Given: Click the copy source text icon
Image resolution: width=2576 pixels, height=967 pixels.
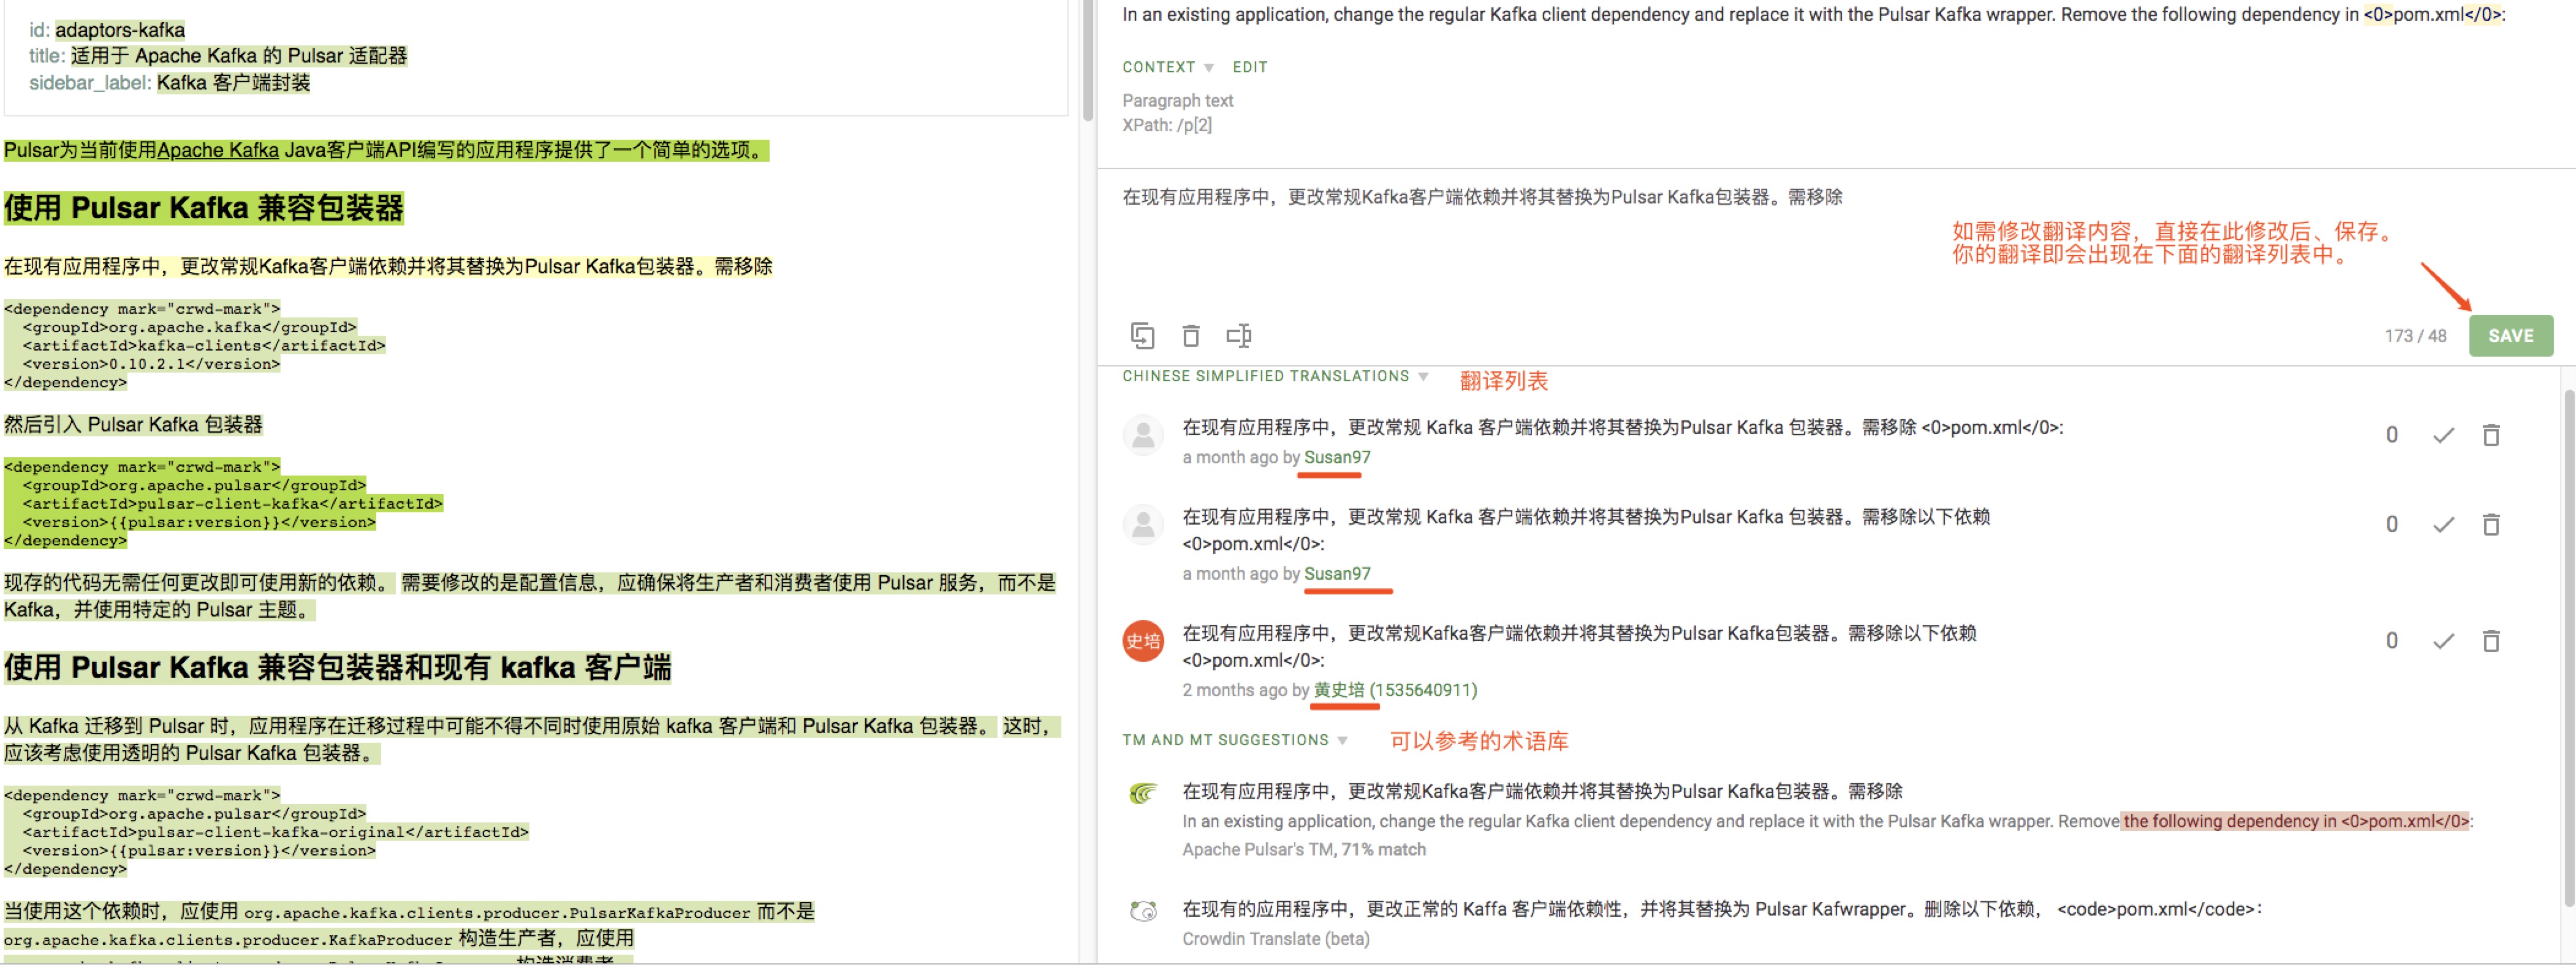Looking at the screenshot, I should point(1142,336).
